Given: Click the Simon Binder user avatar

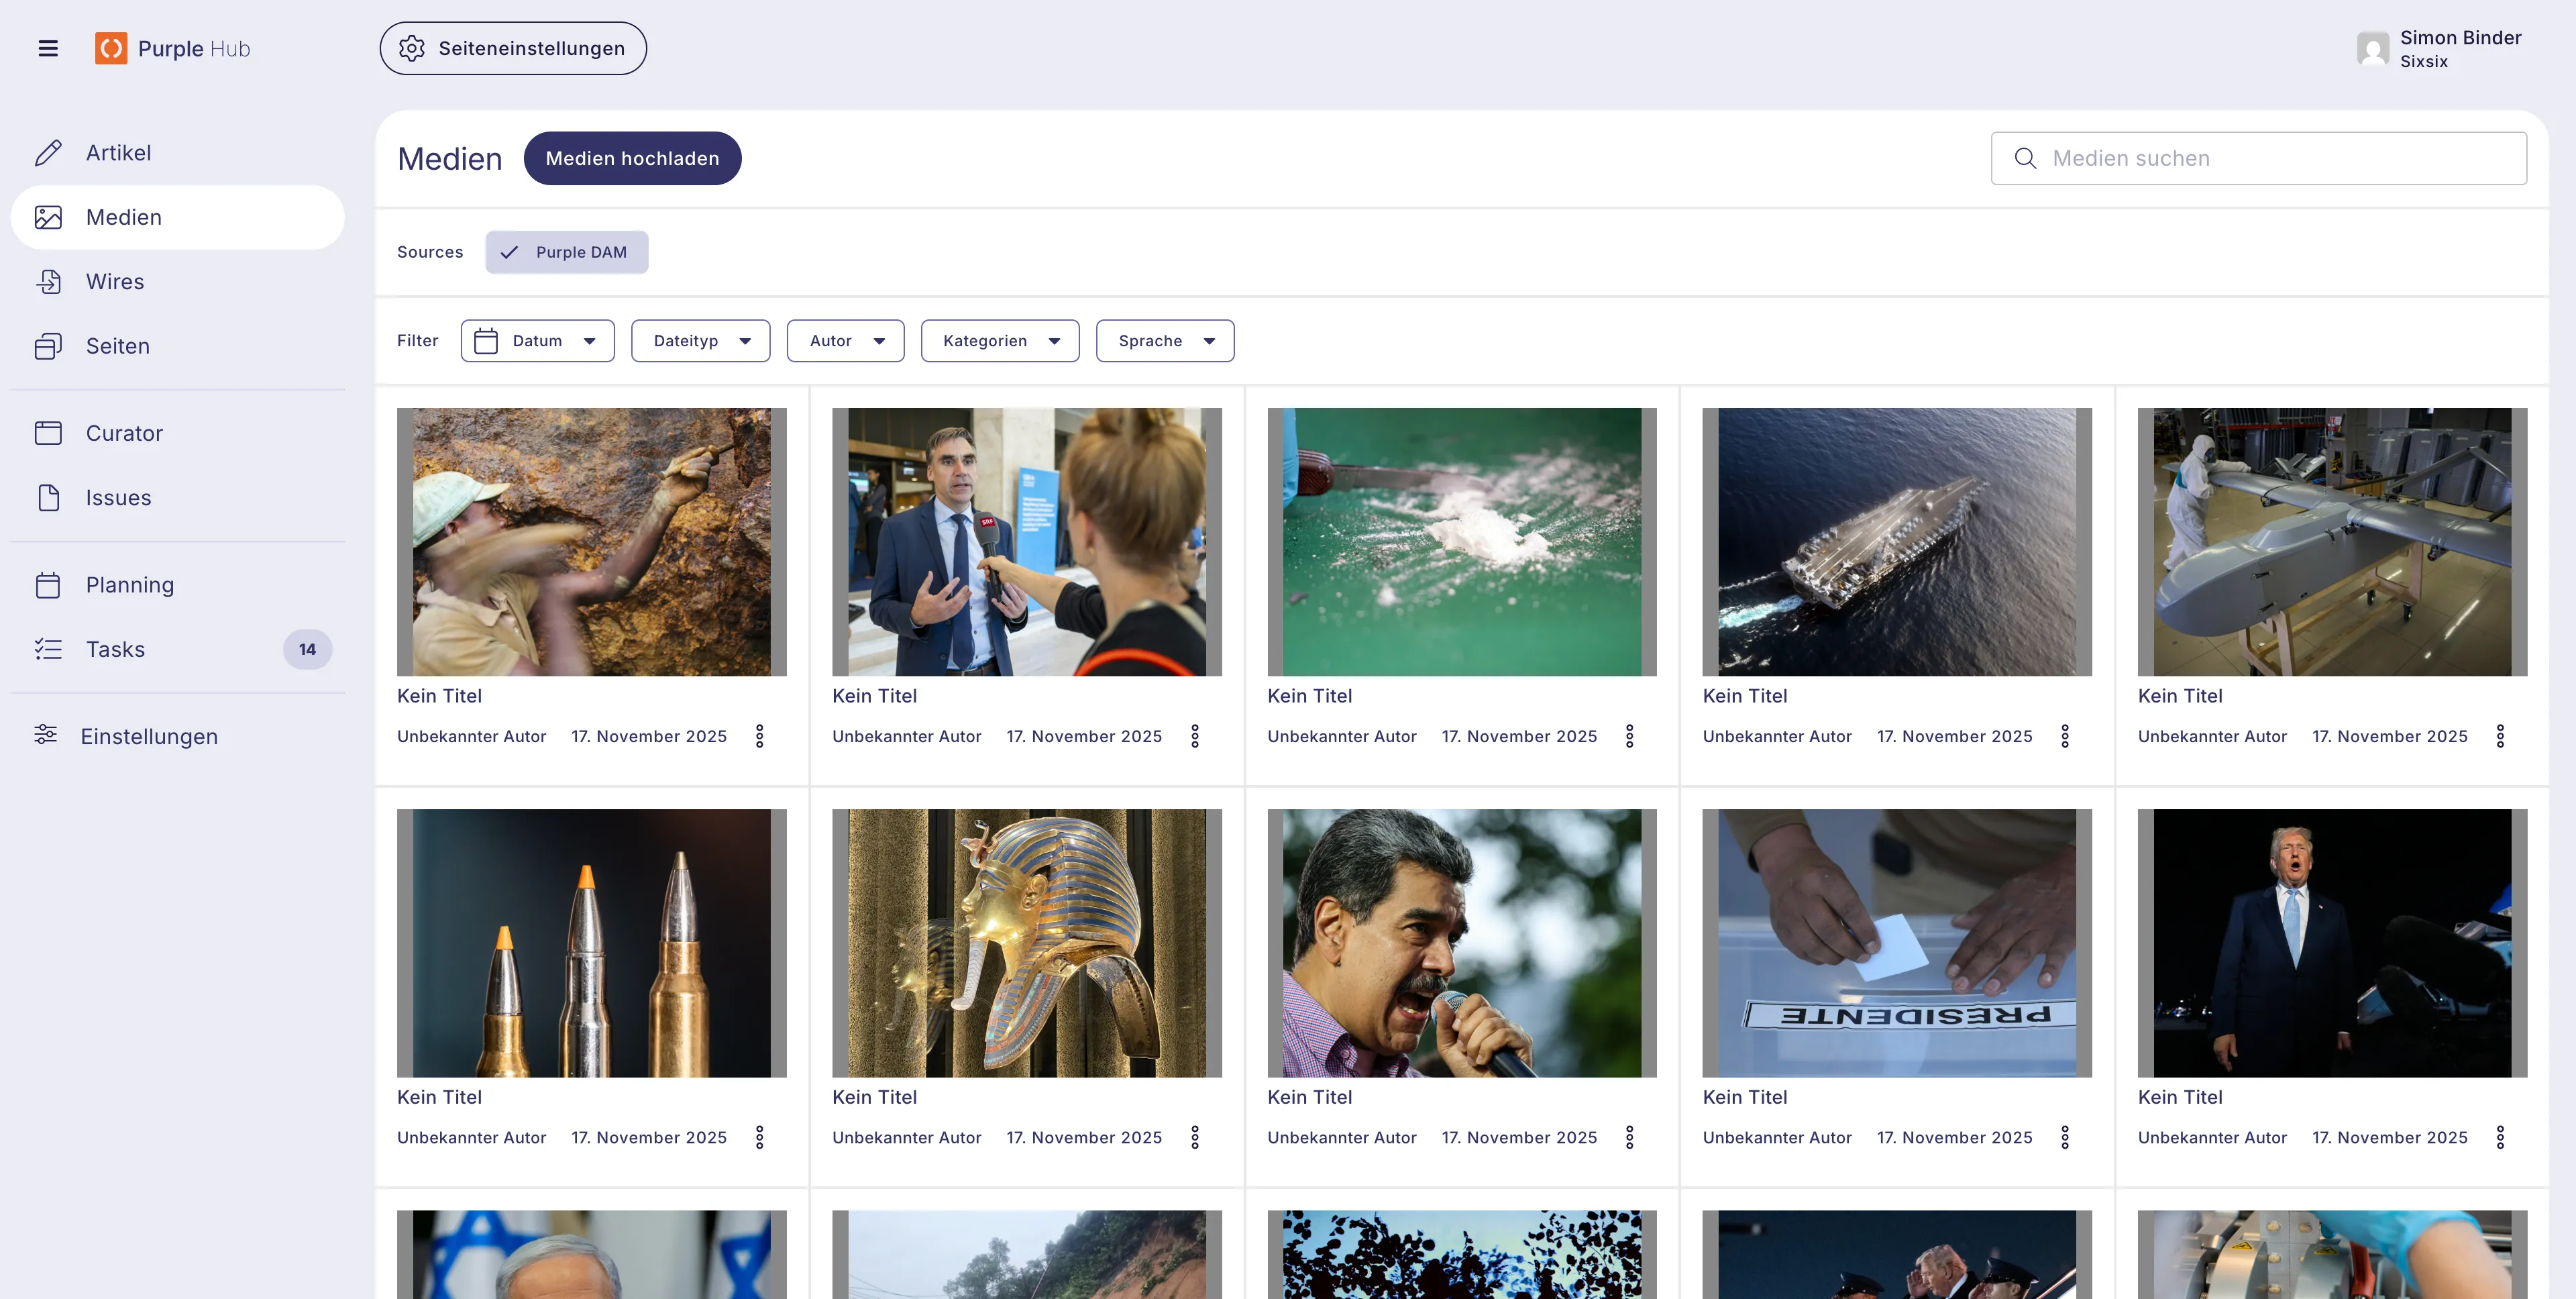Looking at the screenshot, I should (x=2372, y=48).
